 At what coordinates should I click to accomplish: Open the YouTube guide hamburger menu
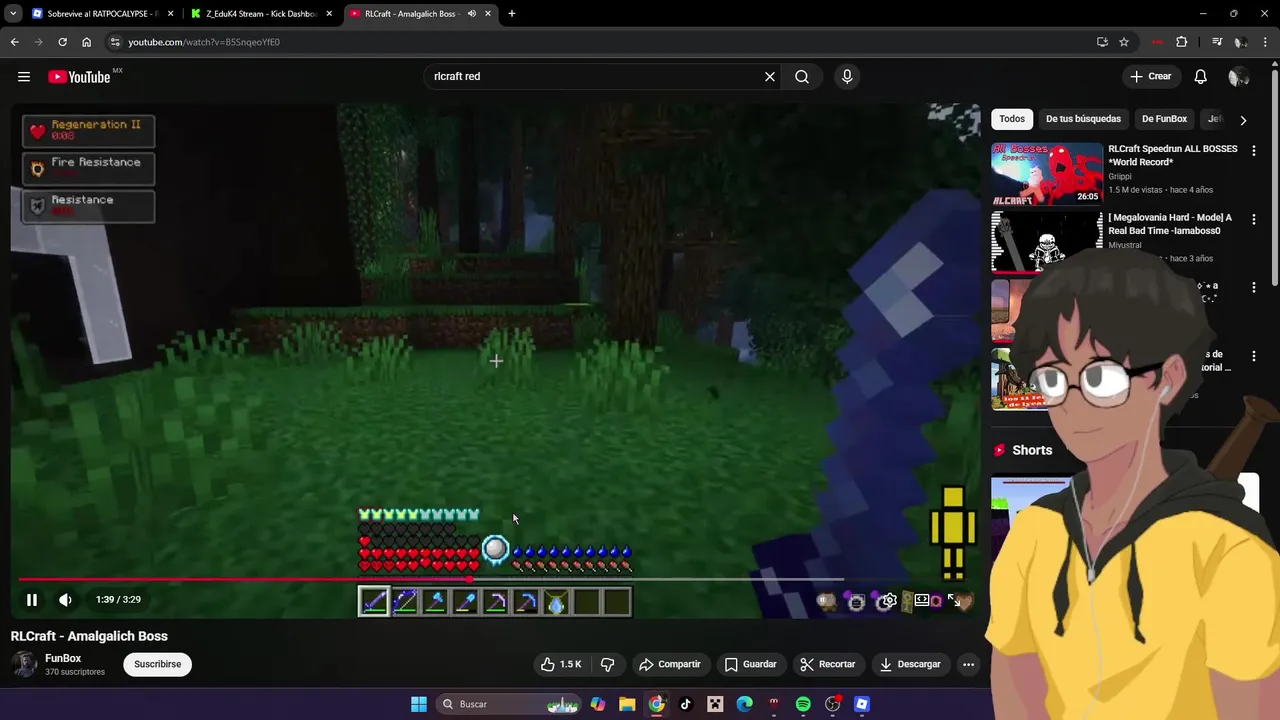pyautogui.click(x=24, y=77)
